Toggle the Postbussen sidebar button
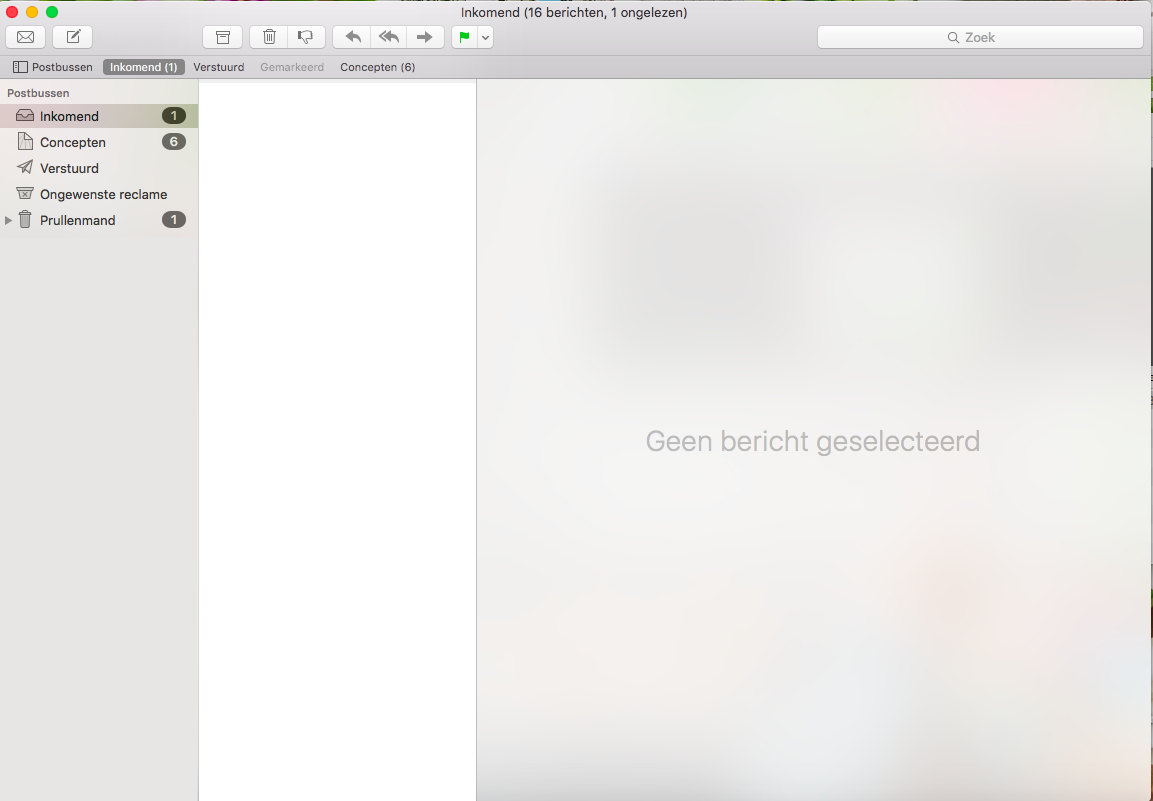Image resolution: width=1153 pixels, height=801 pixels. coord(52,67)
